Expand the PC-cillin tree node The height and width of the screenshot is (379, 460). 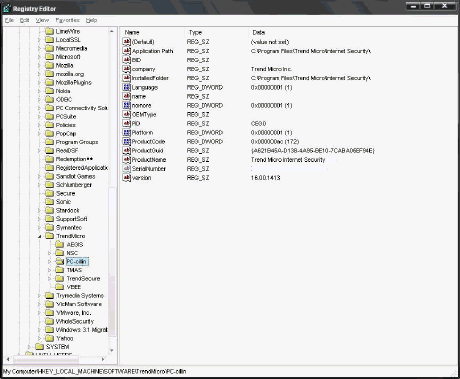(49, 262)
